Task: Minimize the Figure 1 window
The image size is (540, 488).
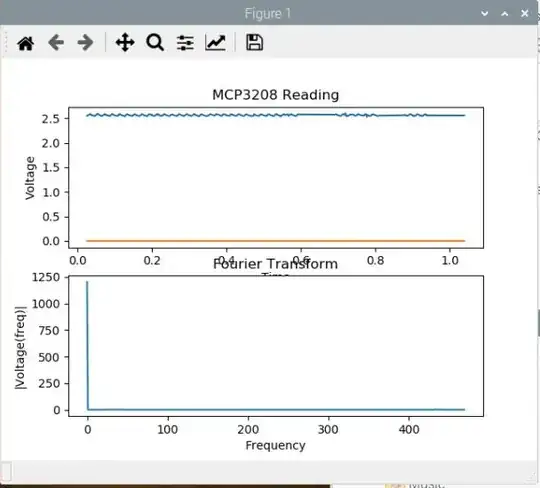Action: pyautogui.click(x=485, y=14)
